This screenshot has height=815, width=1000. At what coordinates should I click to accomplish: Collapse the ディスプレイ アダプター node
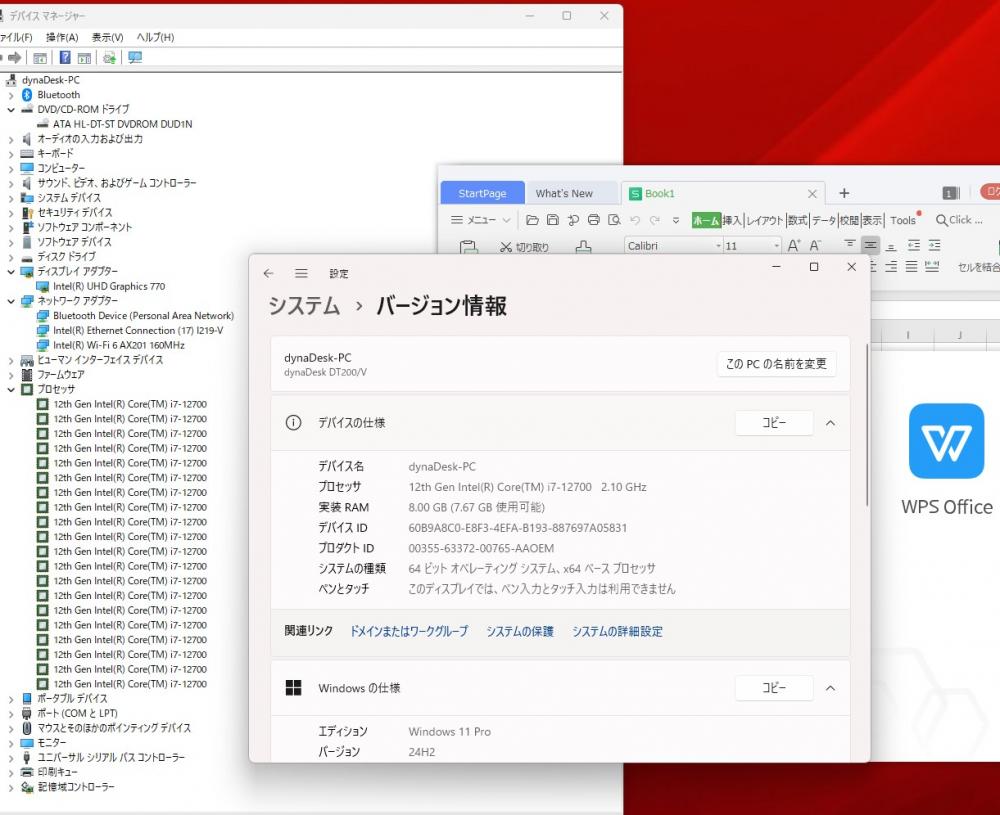pyautogui.click(x=10, y=272)
